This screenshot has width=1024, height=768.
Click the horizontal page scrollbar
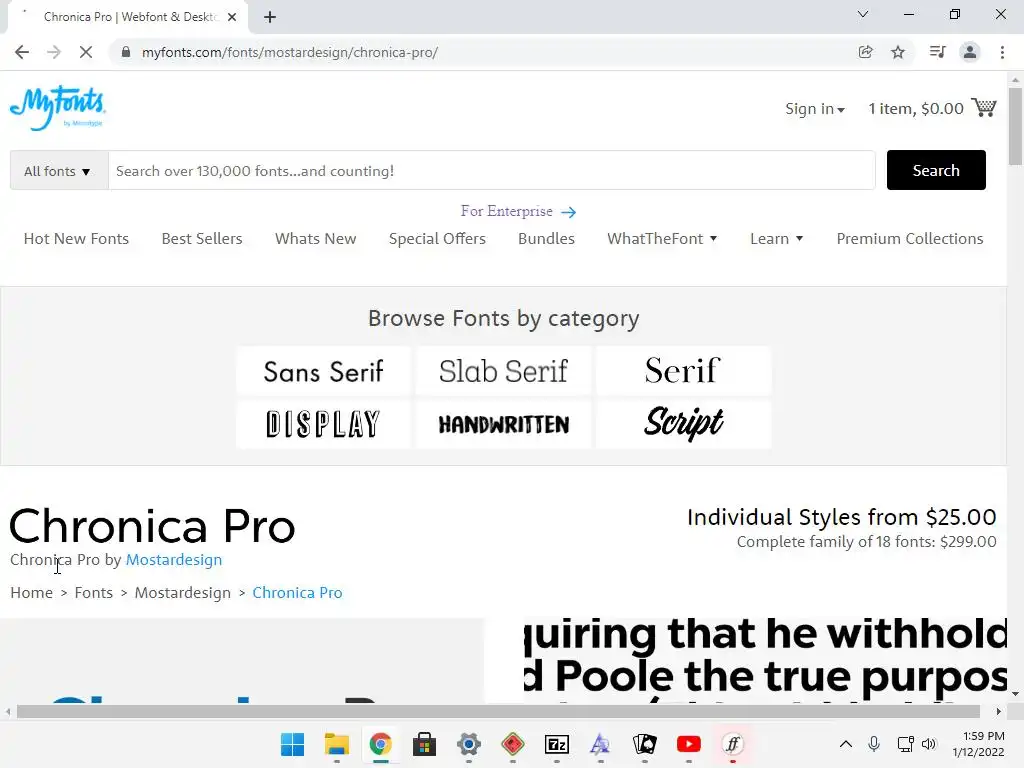click(498, 711)
